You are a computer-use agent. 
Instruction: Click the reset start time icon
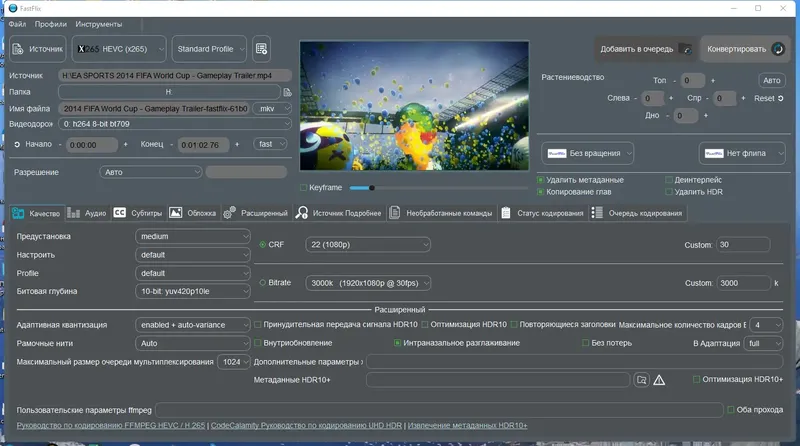[17, 144]
